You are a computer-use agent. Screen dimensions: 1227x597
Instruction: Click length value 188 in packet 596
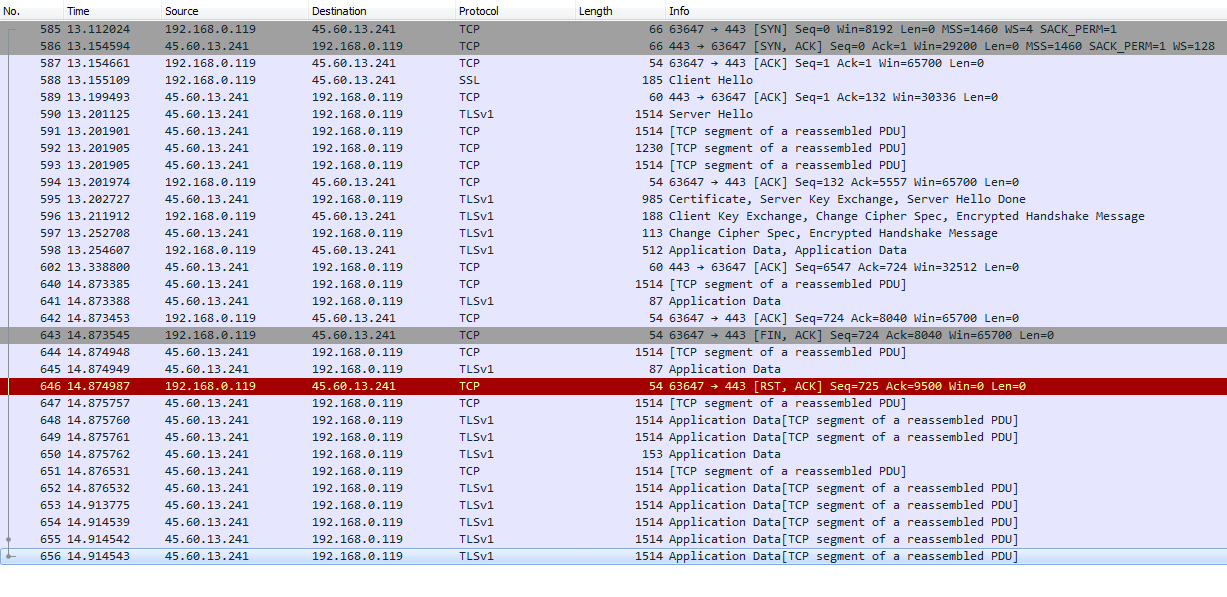click(x=652, y=216)
